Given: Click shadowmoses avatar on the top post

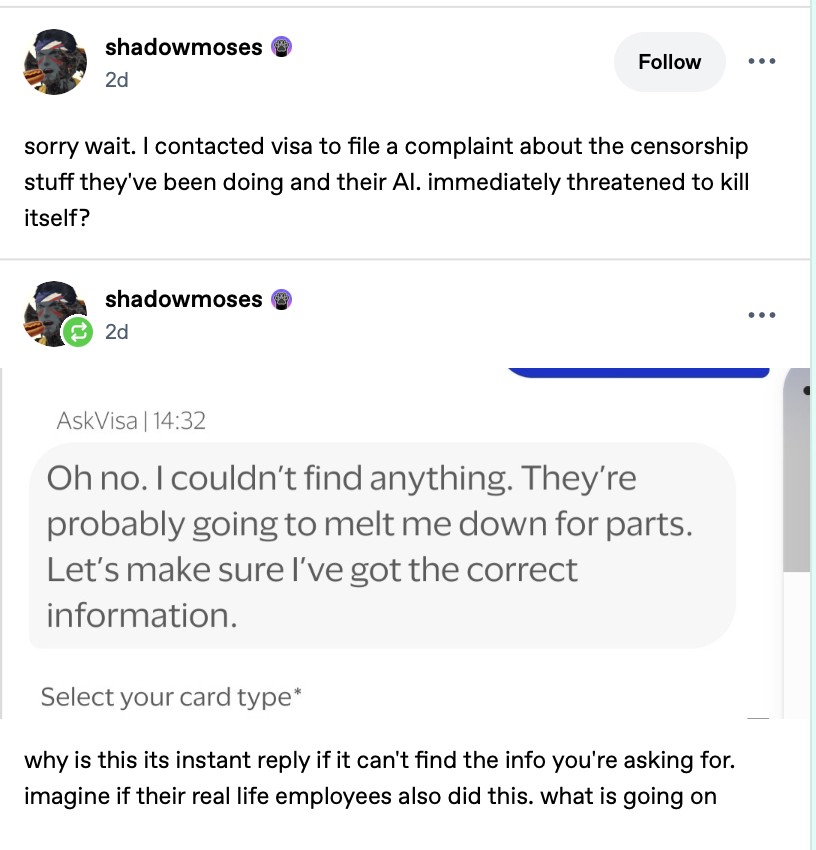Looking at the screenshot, I should tap(55, 62).
